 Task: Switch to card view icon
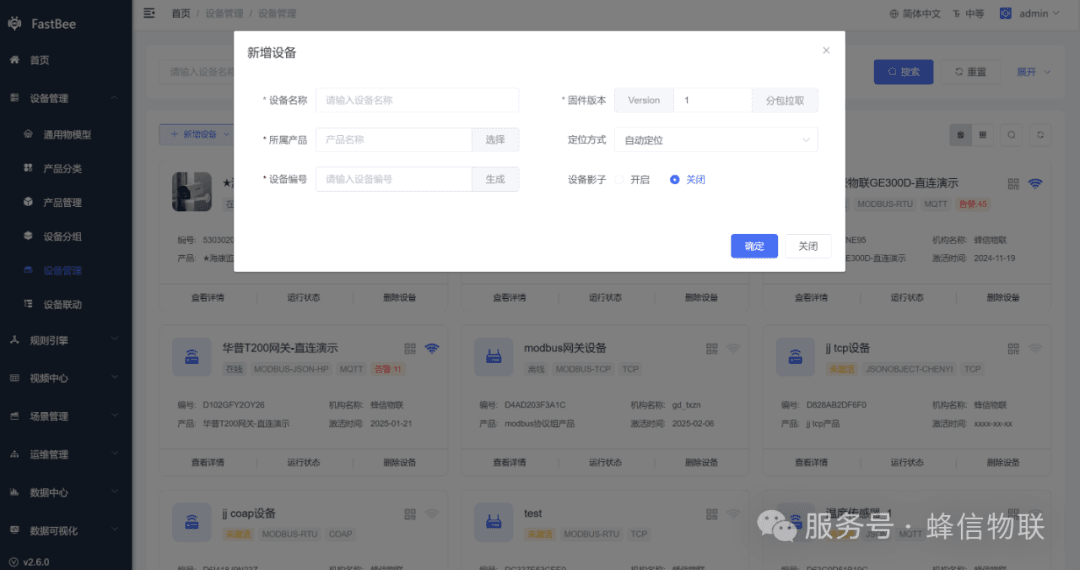[x=960, y=135]
